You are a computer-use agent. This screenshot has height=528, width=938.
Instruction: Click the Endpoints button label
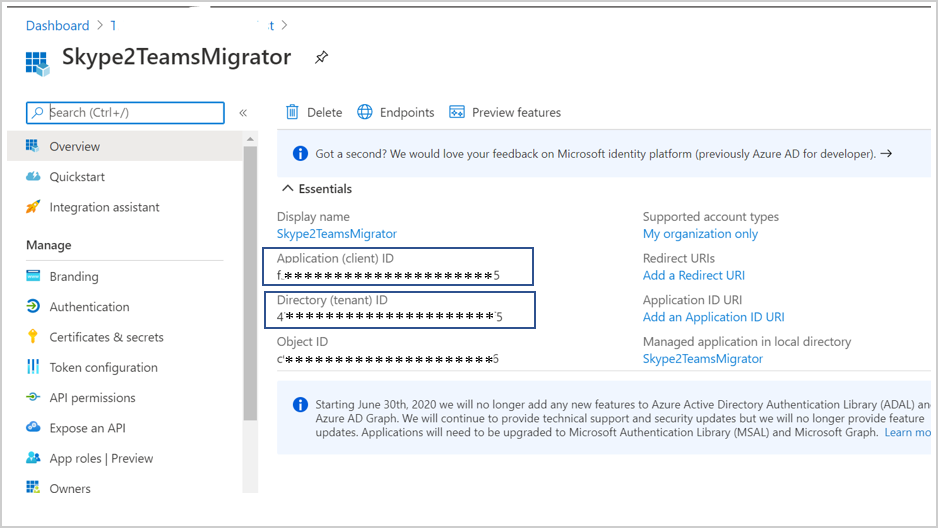(407, 112)
